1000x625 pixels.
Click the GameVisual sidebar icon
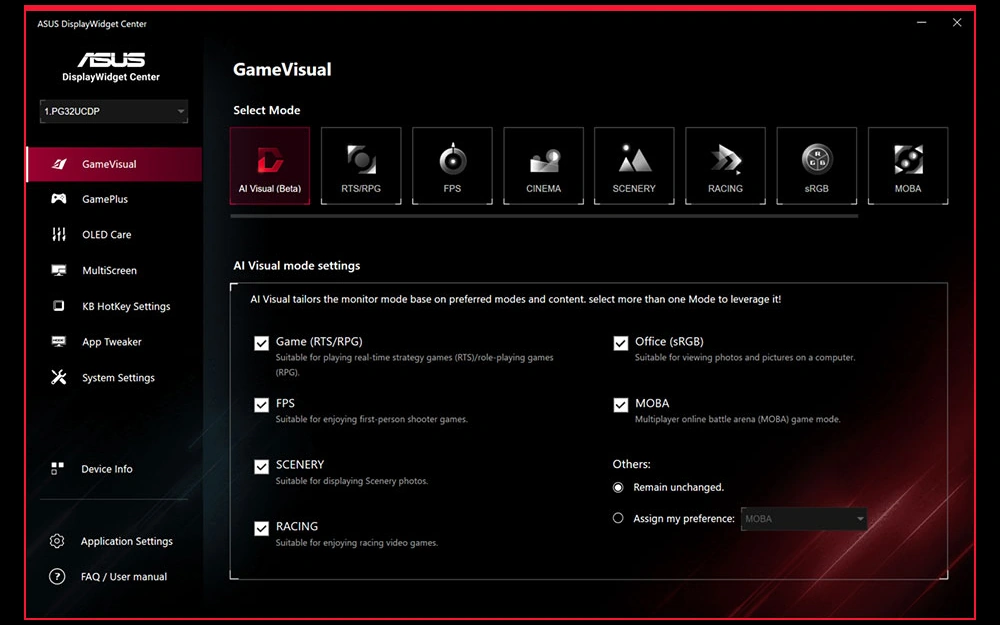coord(59,164)
